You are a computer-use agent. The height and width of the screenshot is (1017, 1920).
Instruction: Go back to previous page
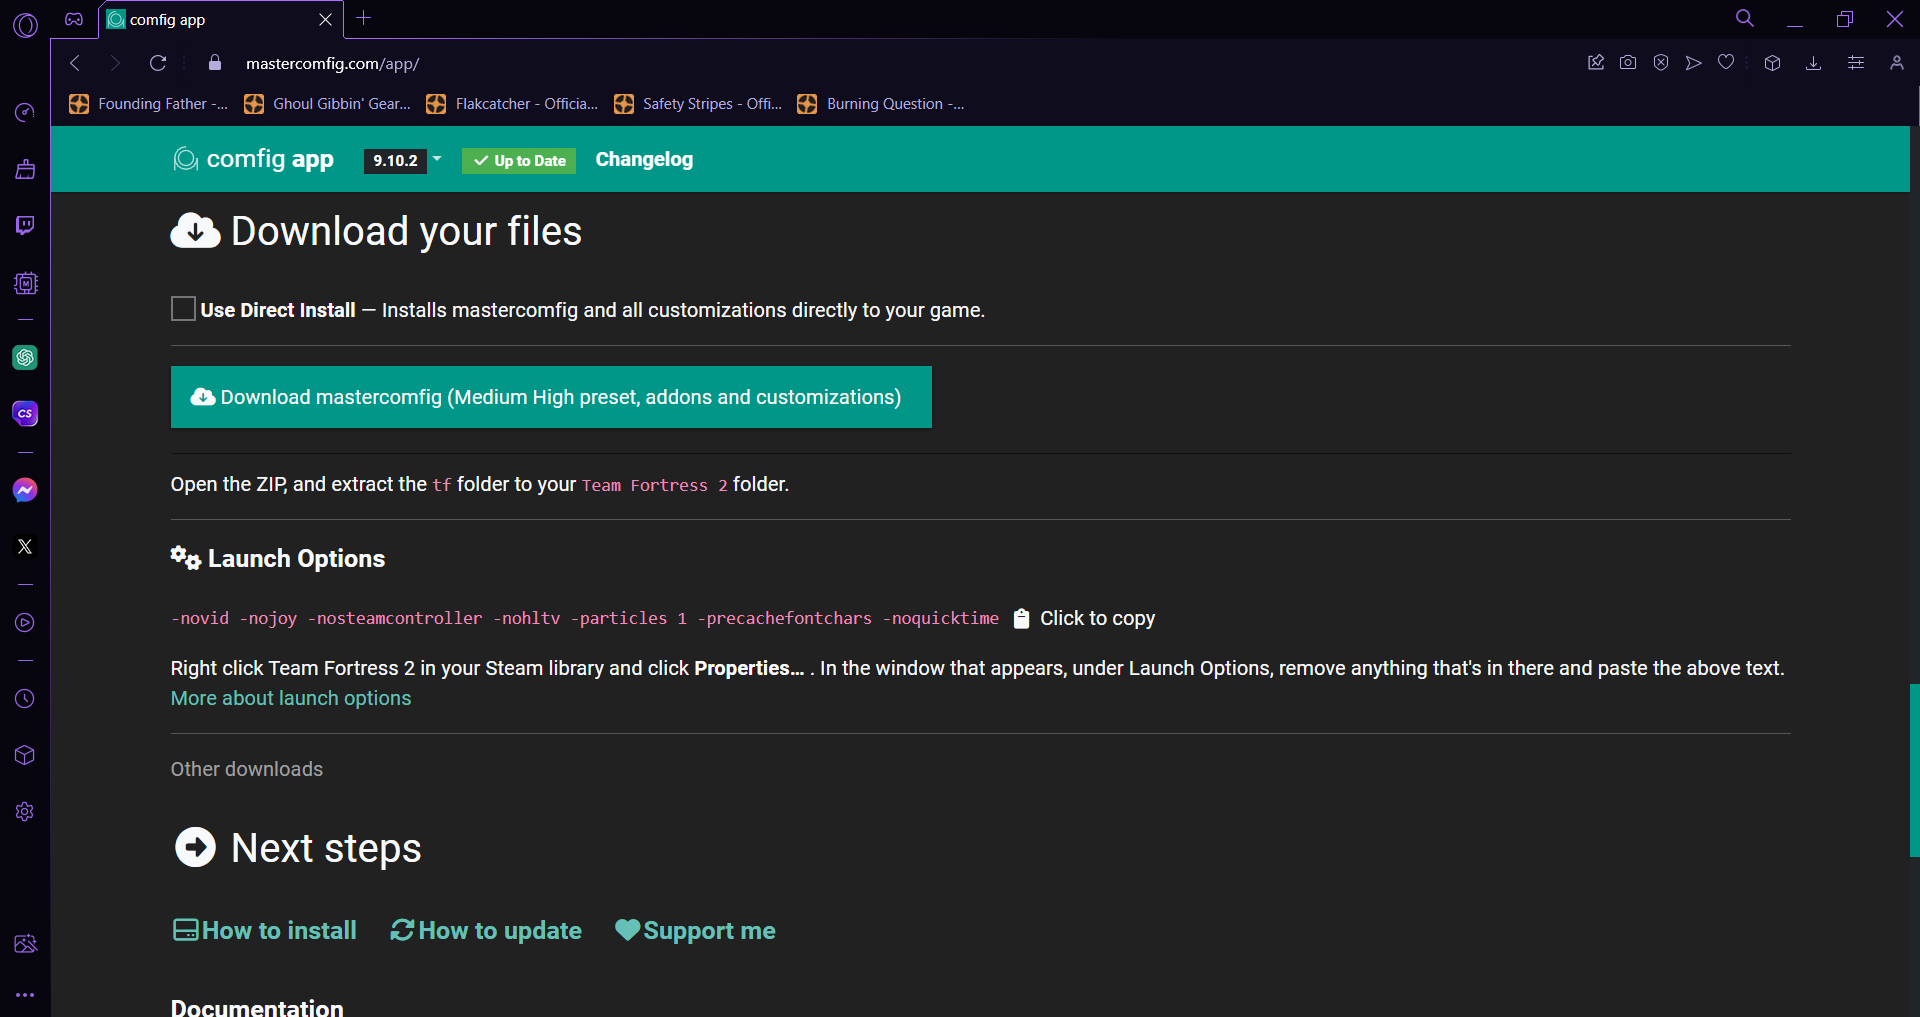click(75, 63)
